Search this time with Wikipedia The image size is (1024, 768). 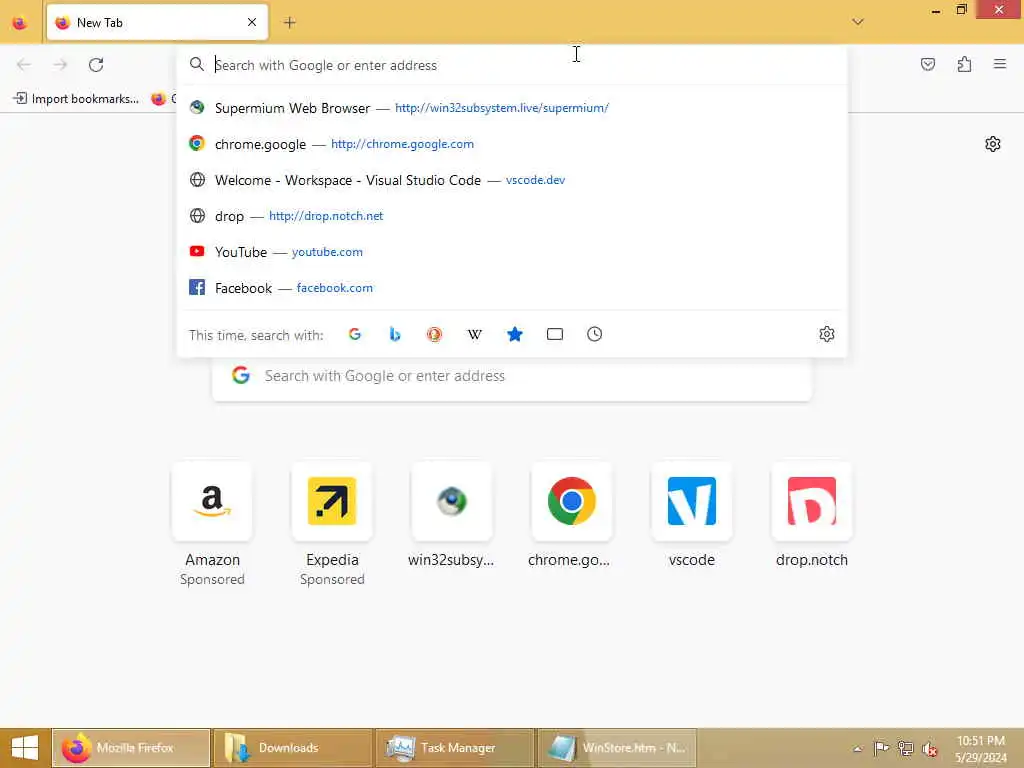[475, 334]
